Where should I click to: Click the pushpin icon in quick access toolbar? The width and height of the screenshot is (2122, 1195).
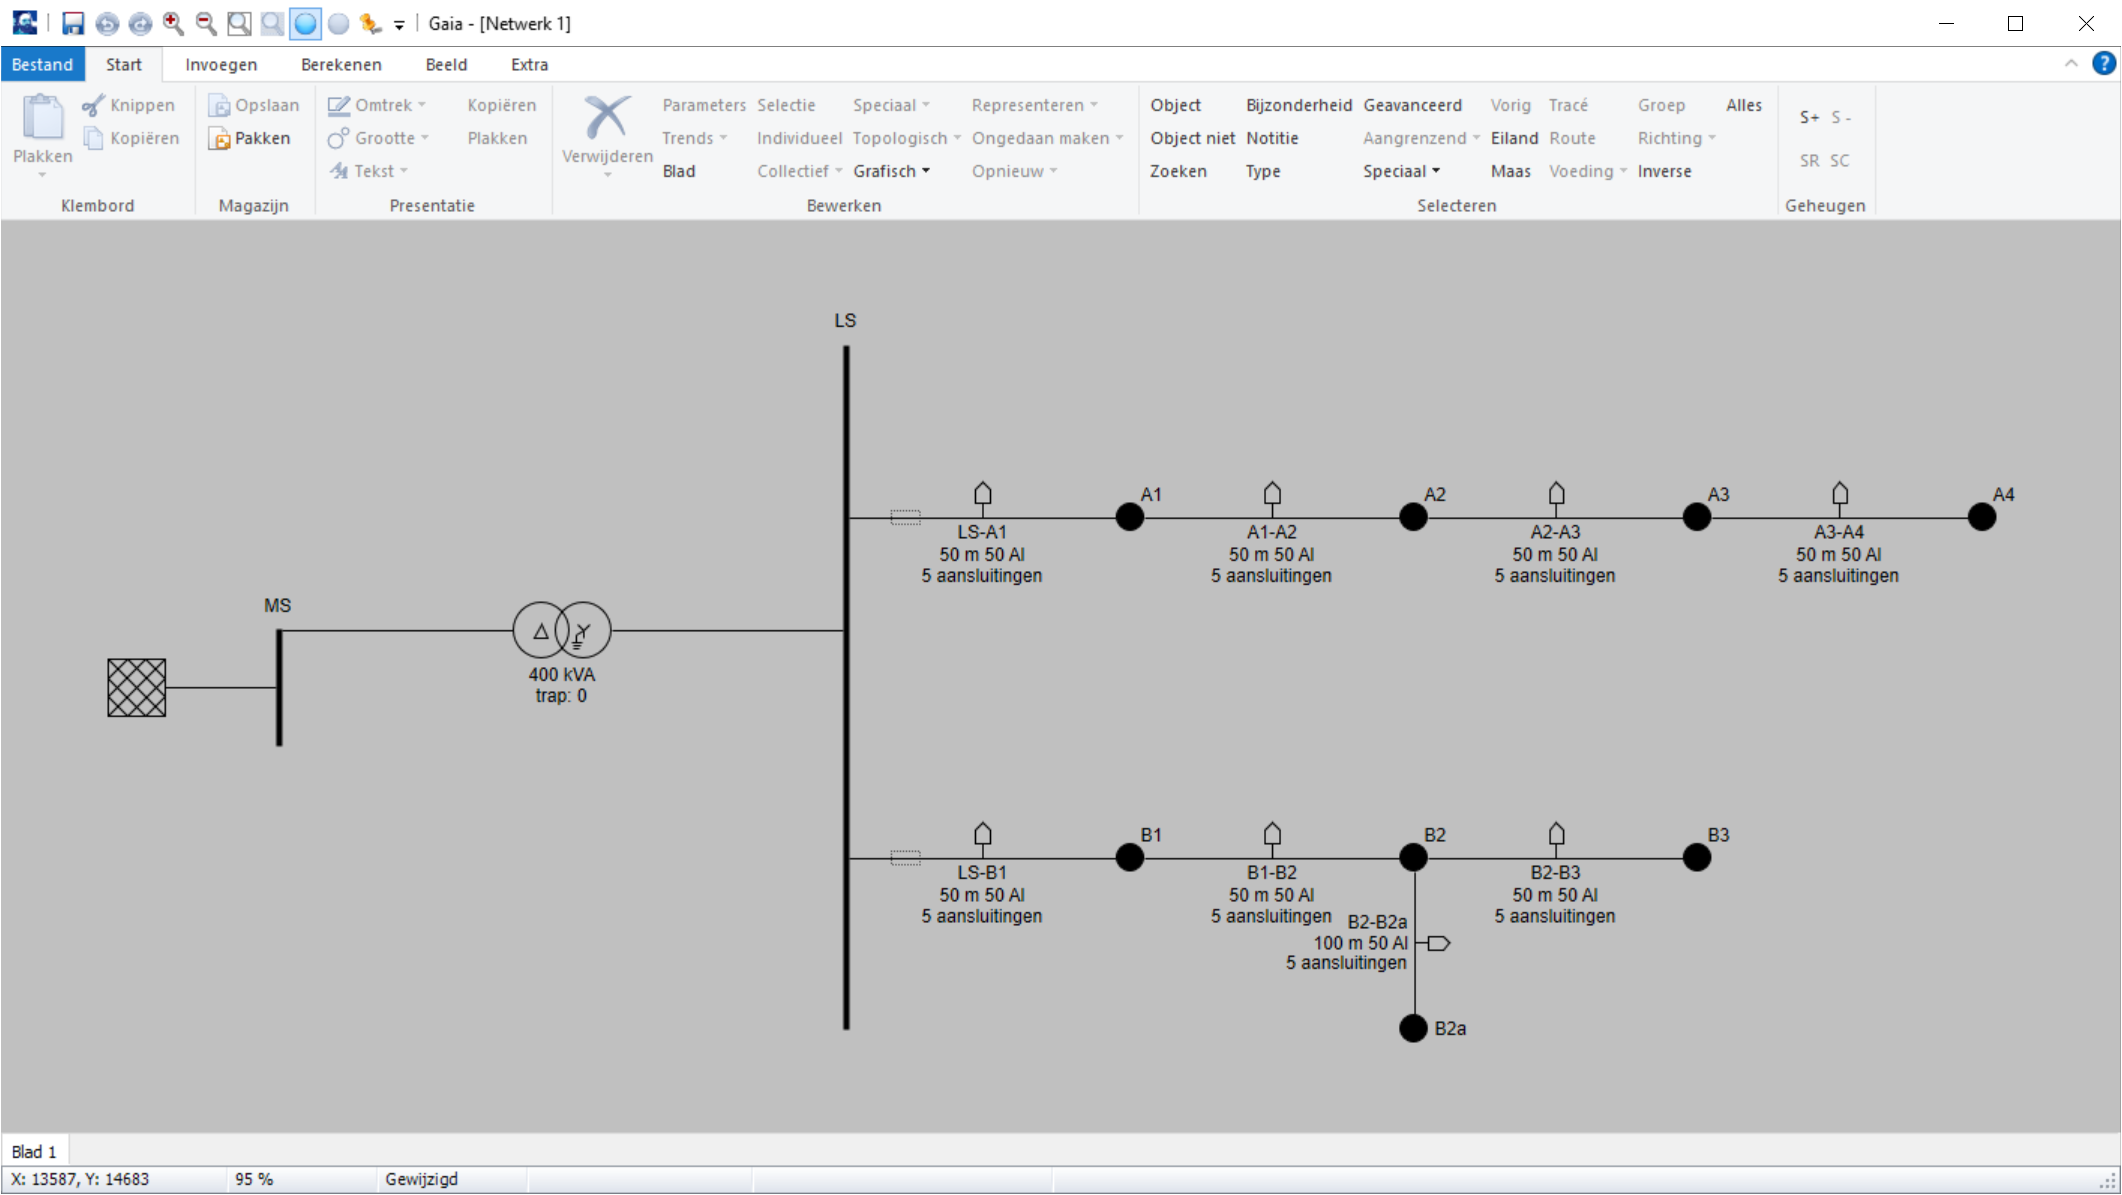(x=370, y=23)
